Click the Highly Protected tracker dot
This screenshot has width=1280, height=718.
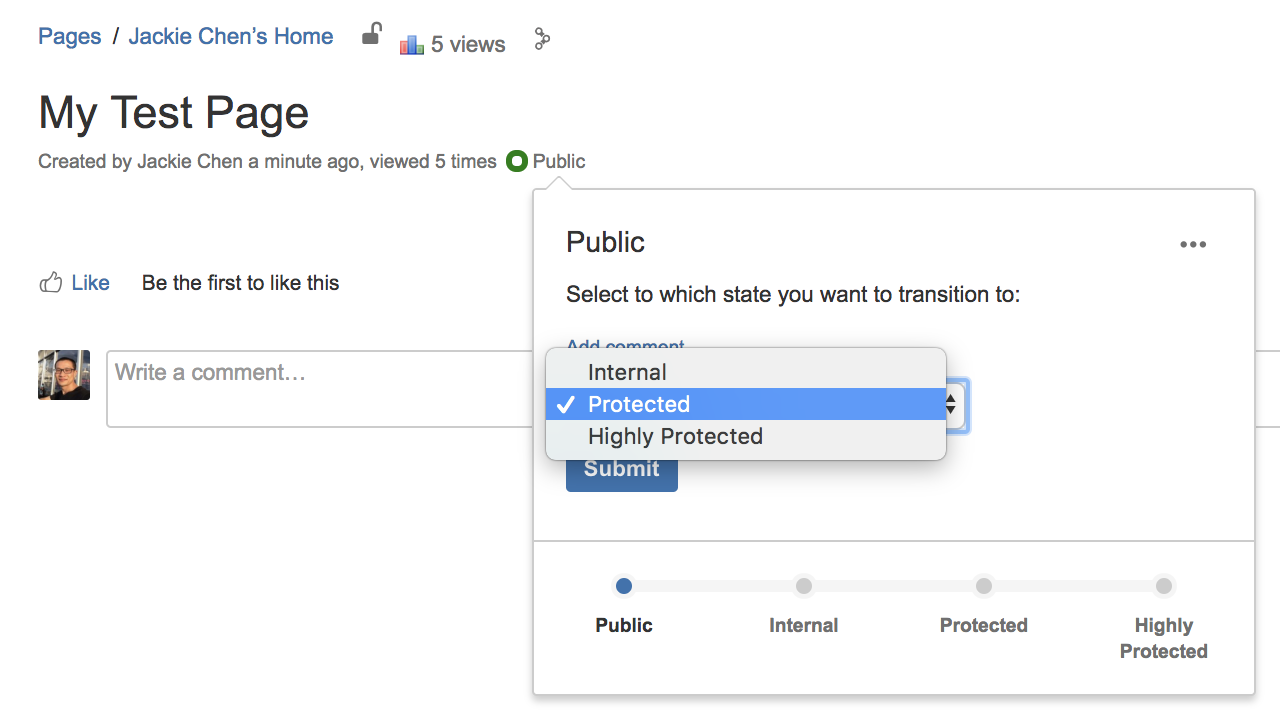[1164, 586]
